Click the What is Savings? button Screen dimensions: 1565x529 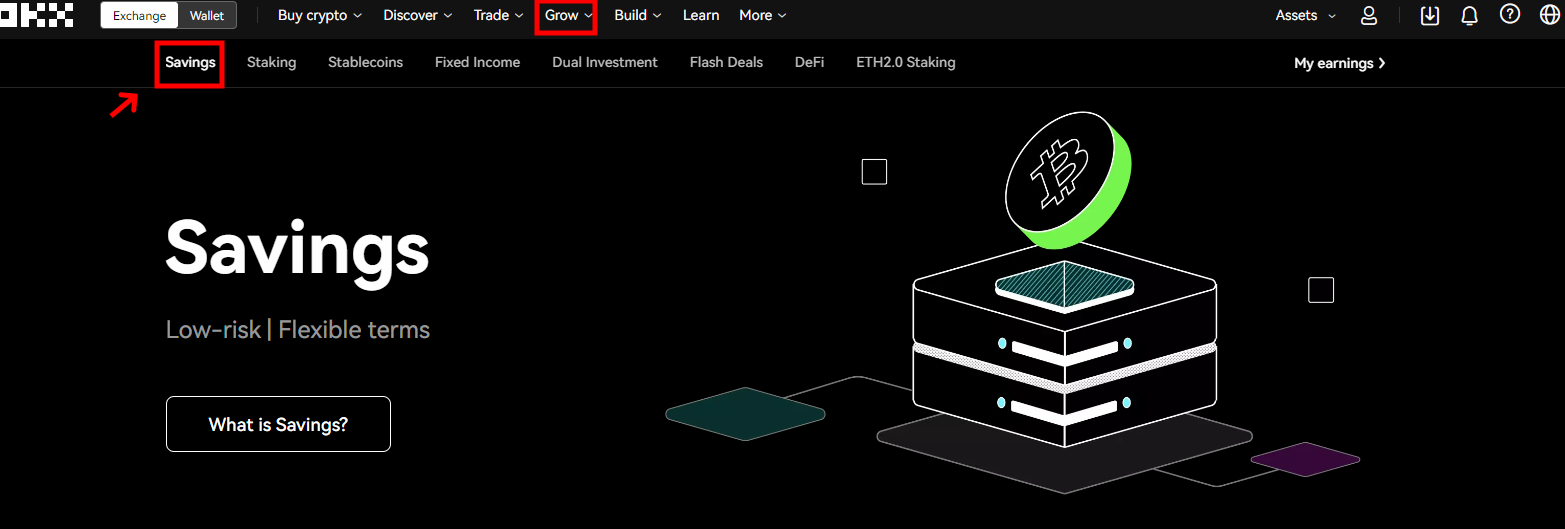[278, 424]
